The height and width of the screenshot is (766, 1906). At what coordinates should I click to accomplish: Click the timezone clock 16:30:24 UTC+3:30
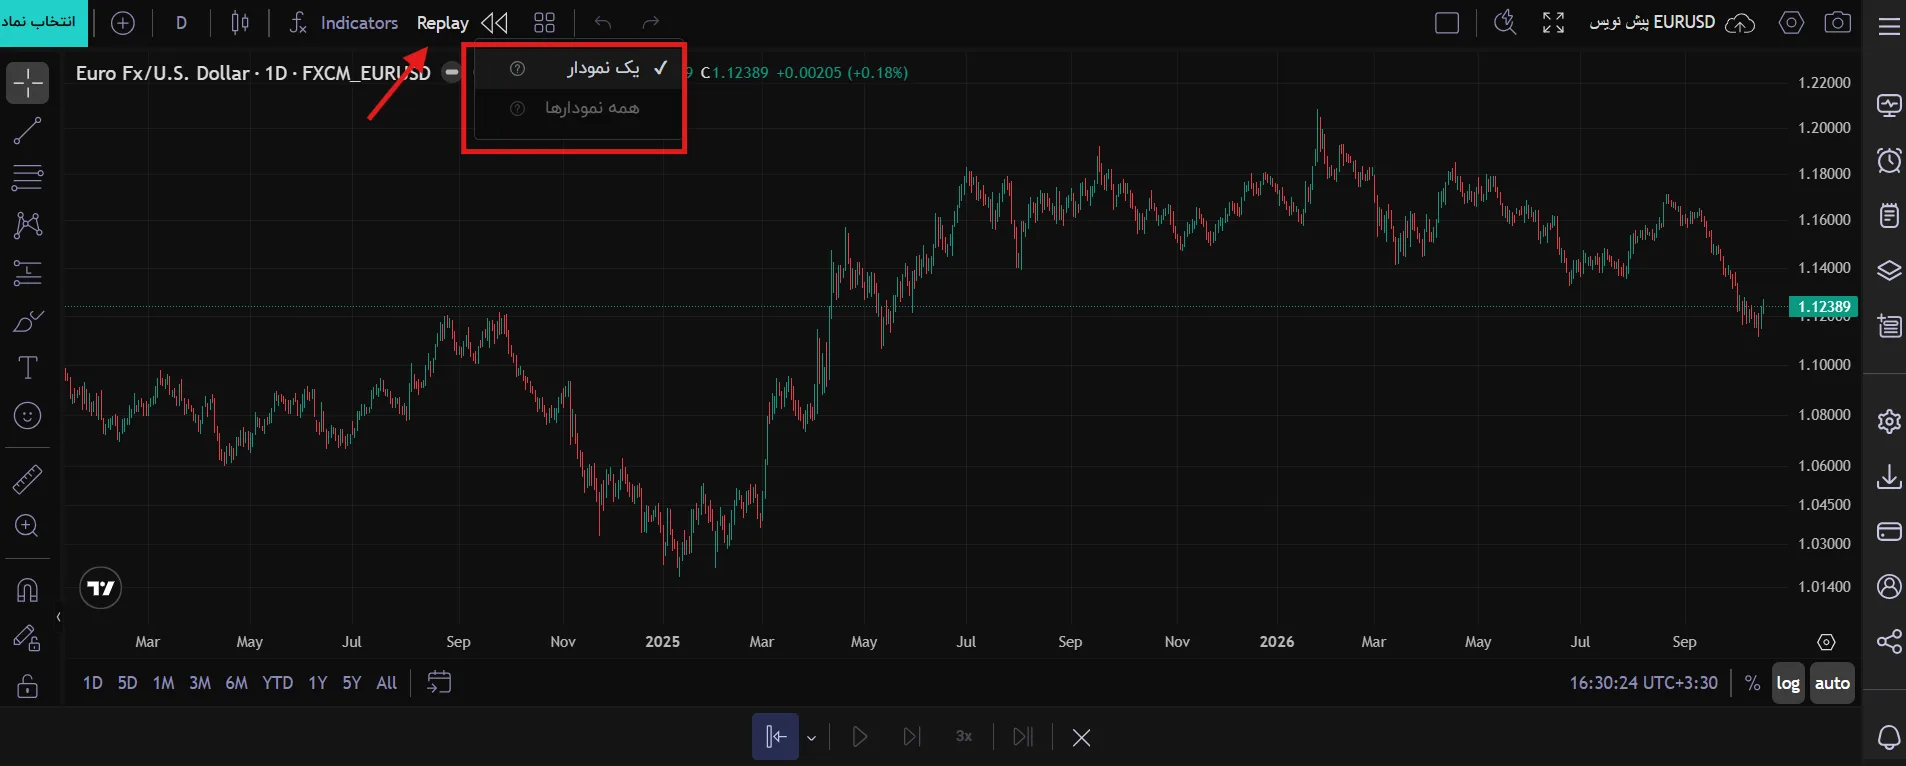1643,683
